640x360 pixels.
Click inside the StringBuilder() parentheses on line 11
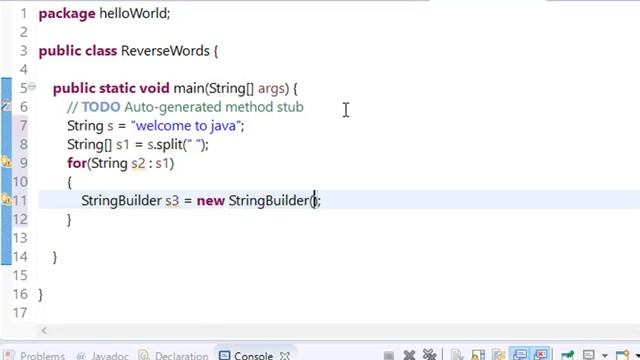pos(314,201)
